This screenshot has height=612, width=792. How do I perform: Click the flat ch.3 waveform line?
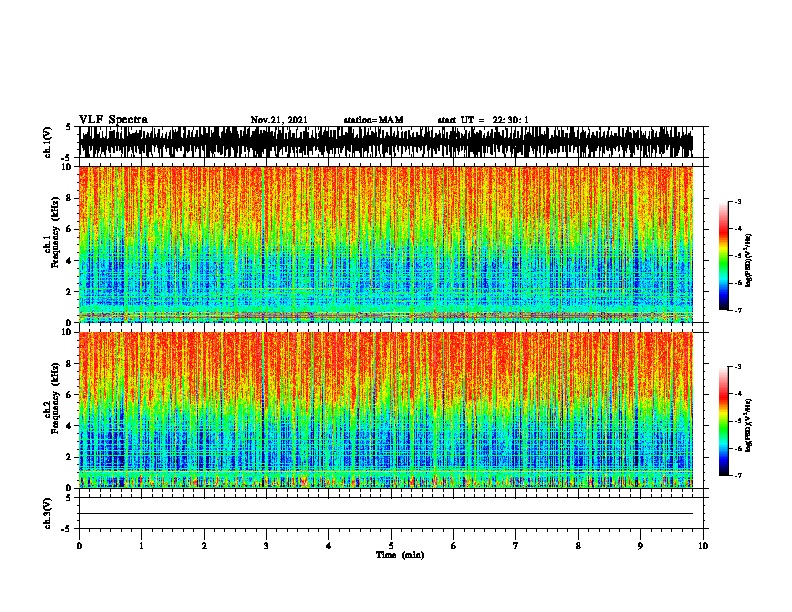pyautogui.click(x=386, y=514)
